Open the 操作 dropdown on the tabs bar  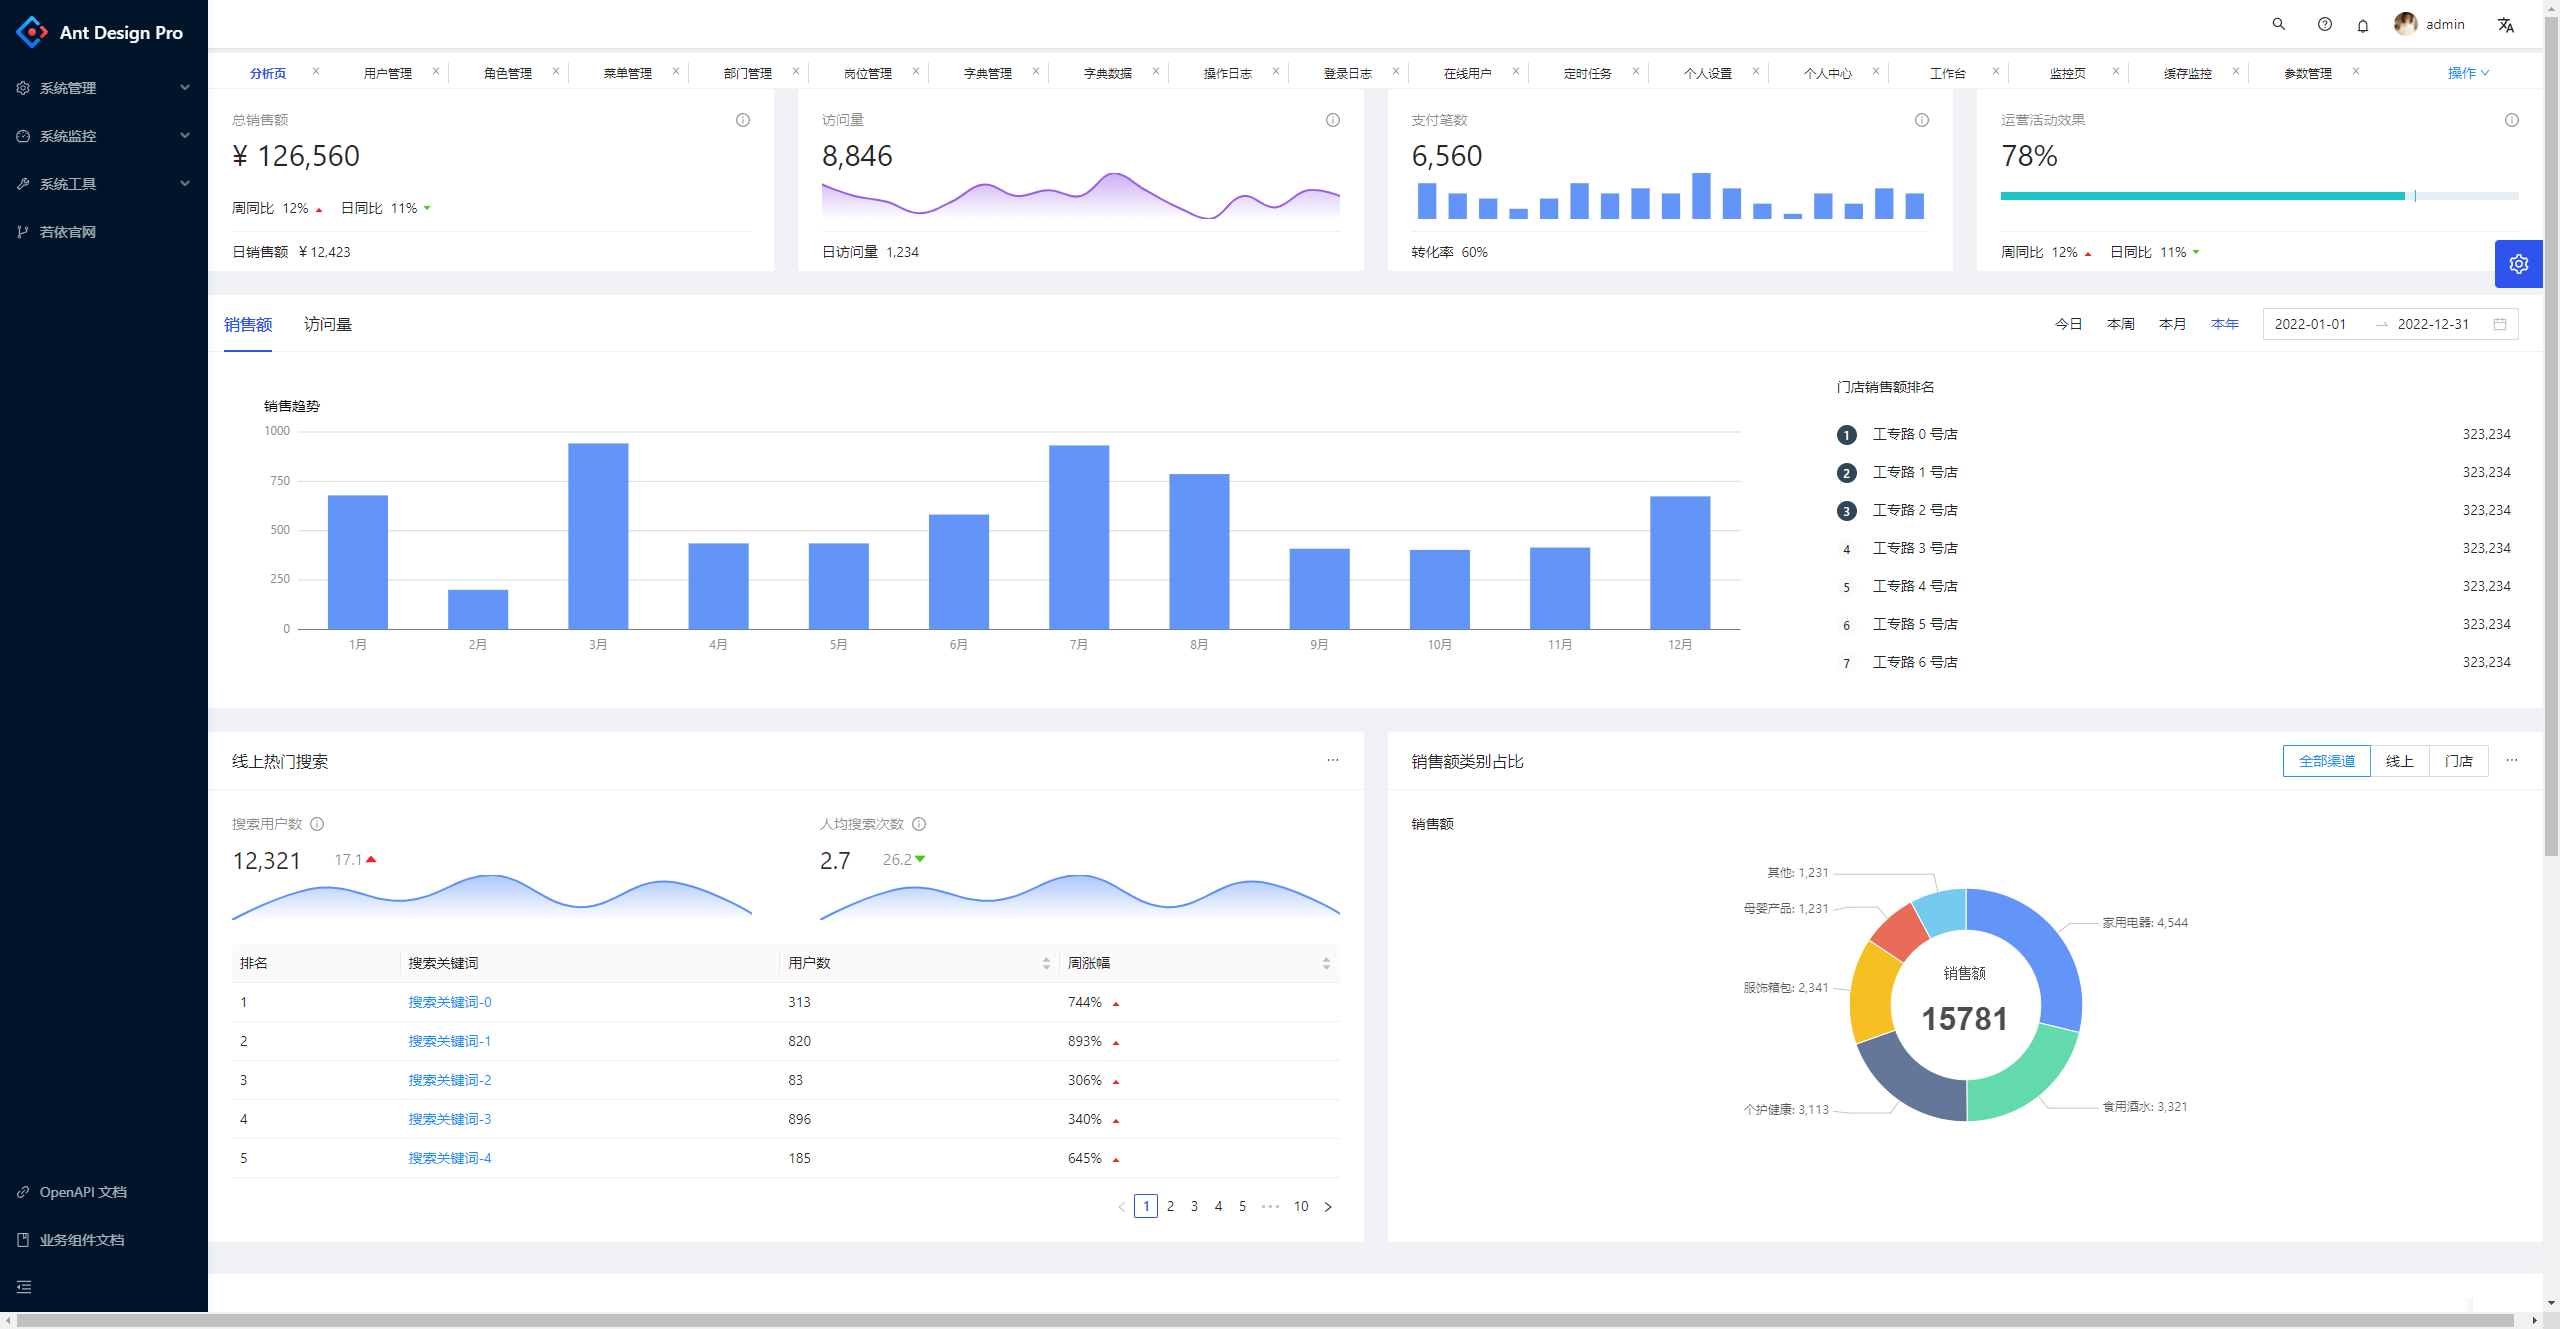point(2466,72)
